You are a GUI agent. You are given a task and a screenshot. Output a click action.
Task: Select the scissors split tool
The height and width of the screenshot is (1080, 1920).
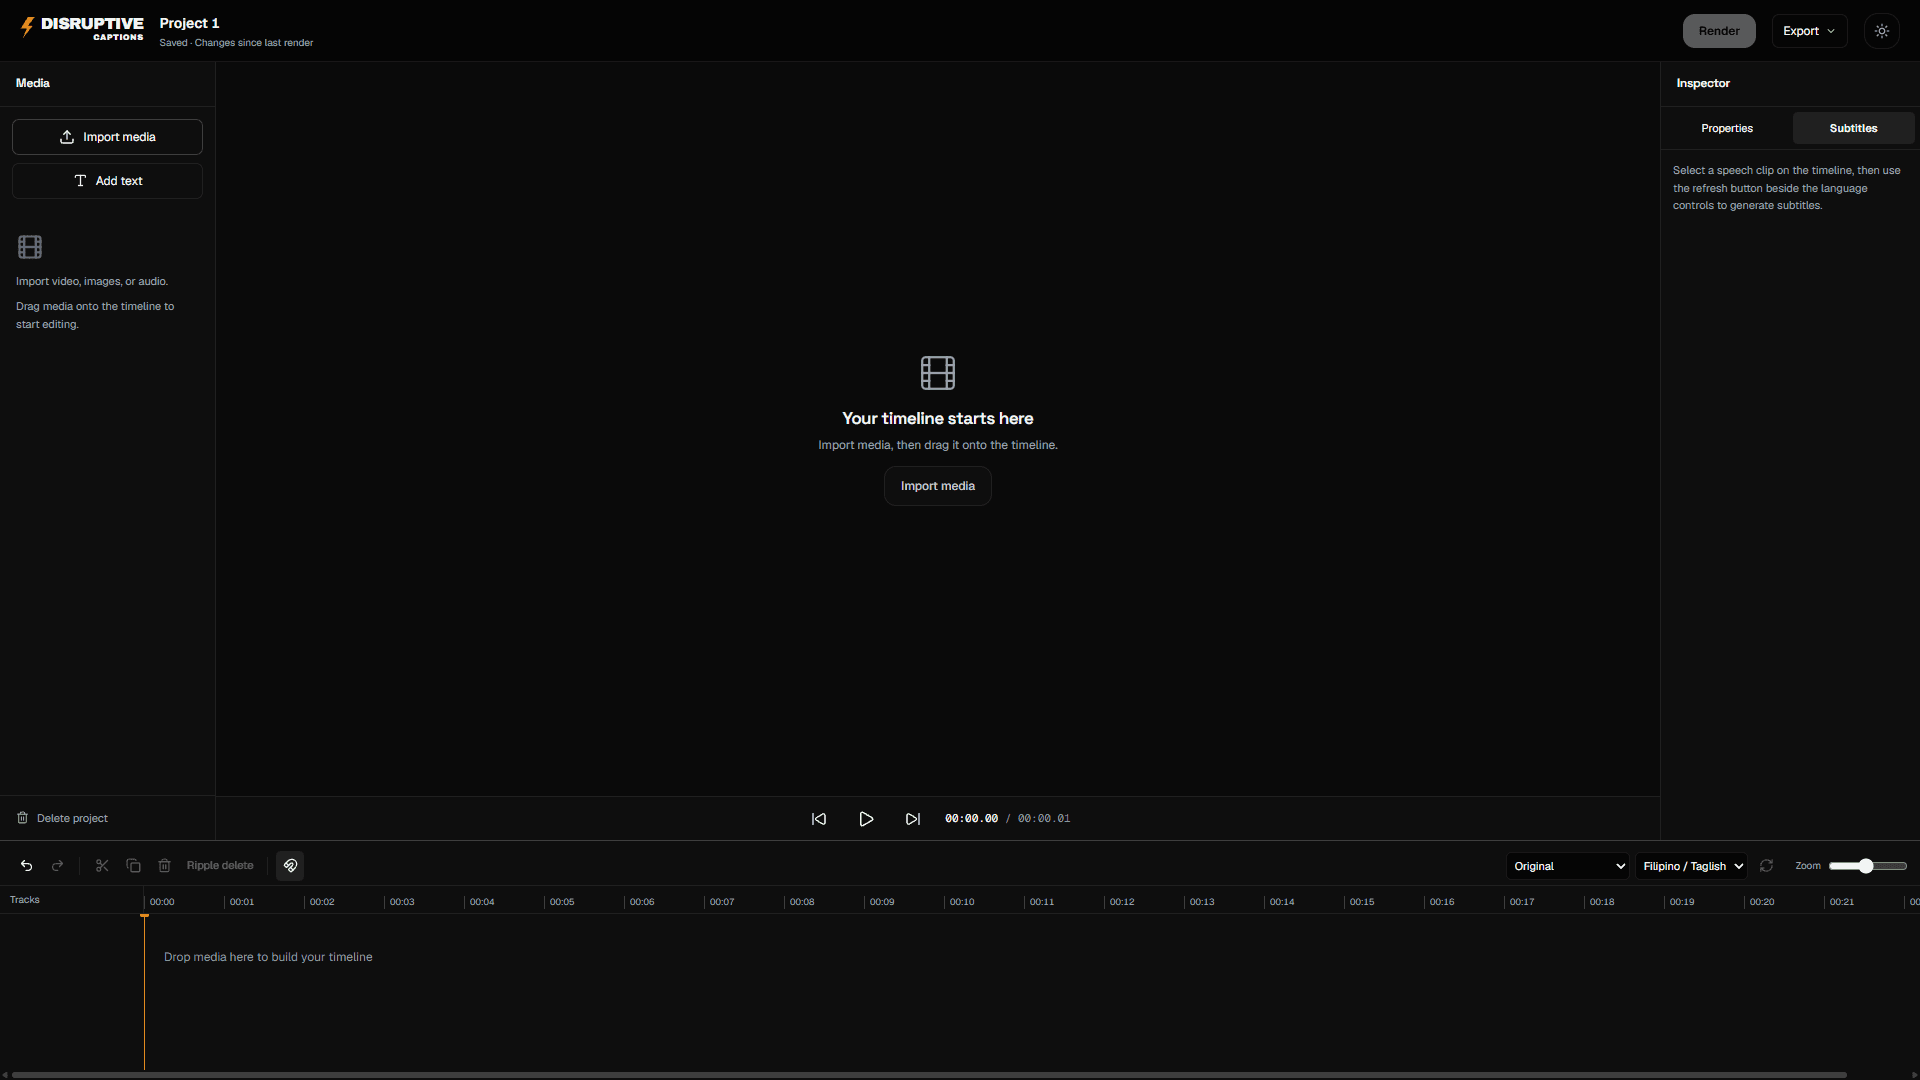[x=102, y=866]
